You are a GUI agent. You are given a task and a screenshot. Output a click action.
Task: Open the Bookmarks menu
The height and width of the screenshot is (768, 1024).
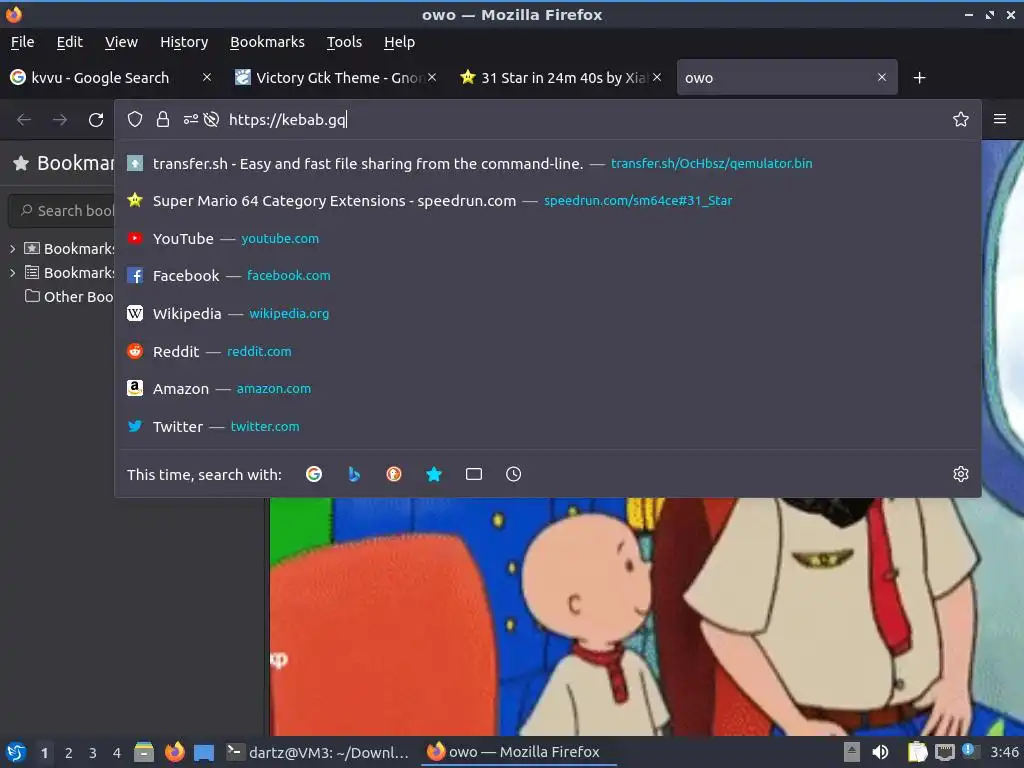point(267,42)
